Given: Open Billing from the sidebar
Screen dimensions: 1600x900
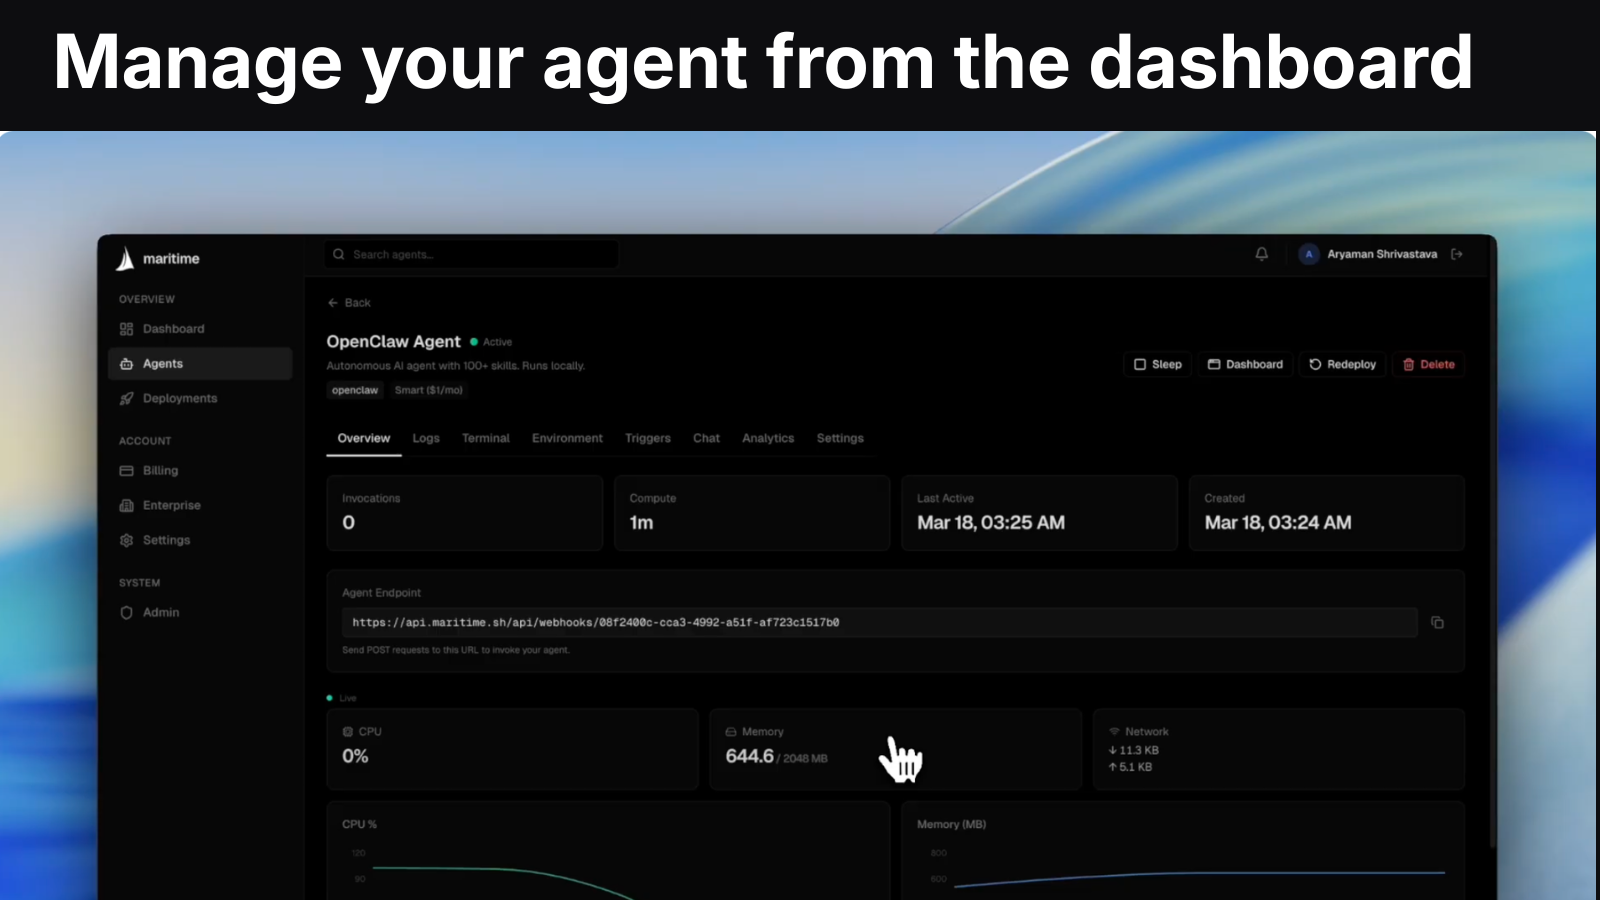Looking at the screenshot, I should click(x=160, y=470).
